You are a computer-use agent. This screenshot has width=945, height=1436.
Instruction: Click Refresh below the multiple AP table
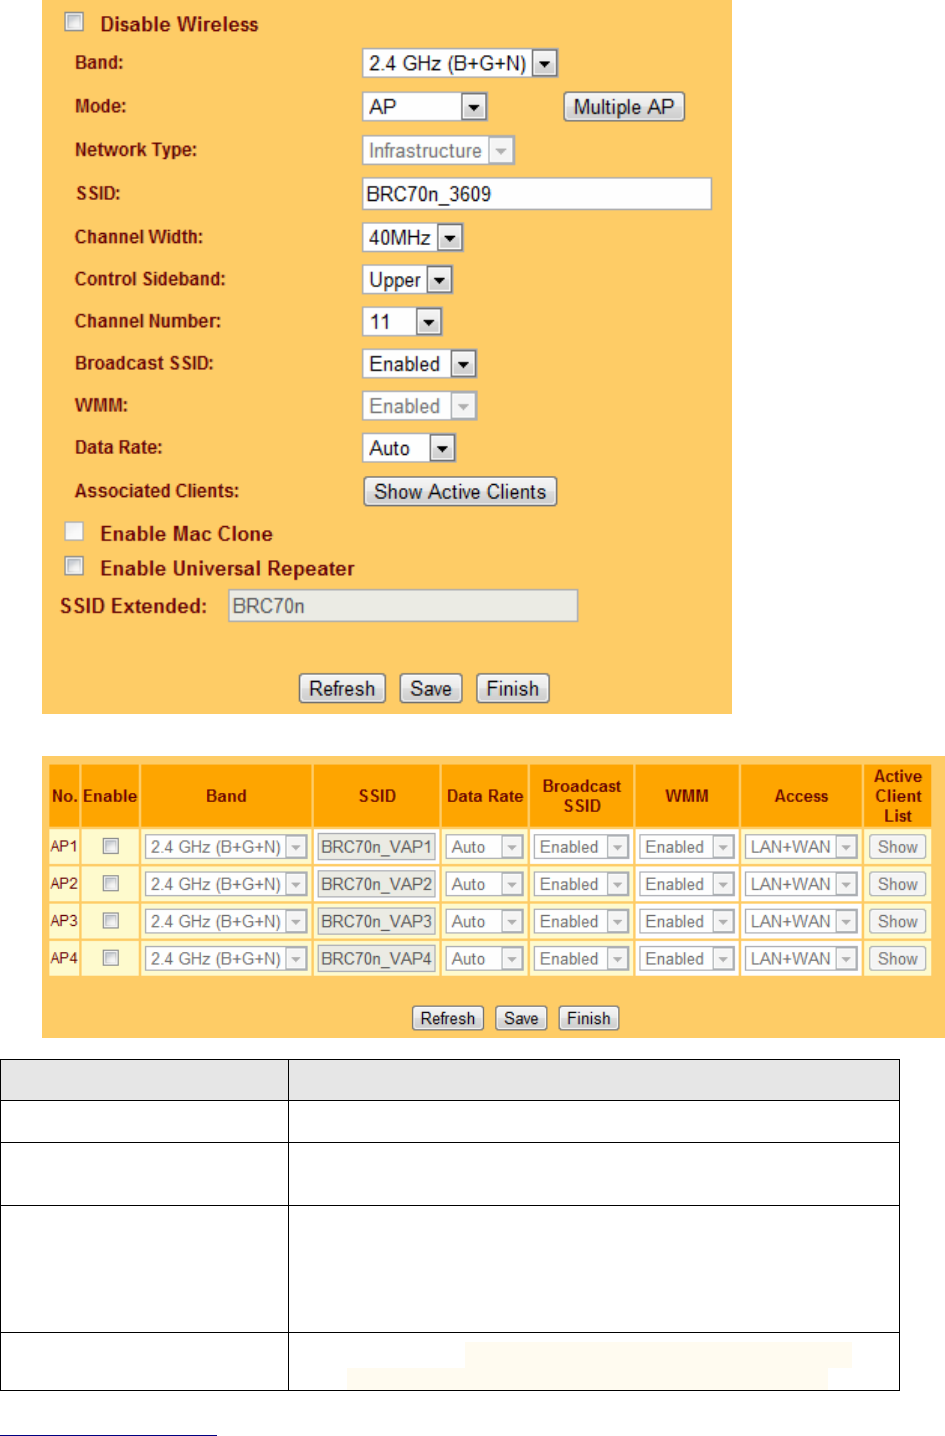coord(448,1018)
